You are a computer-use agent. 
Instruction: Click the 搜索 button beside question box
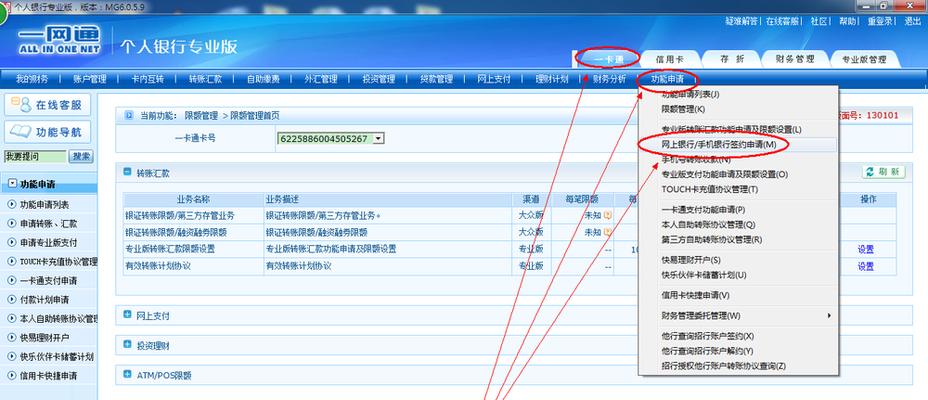coord(82,156)
